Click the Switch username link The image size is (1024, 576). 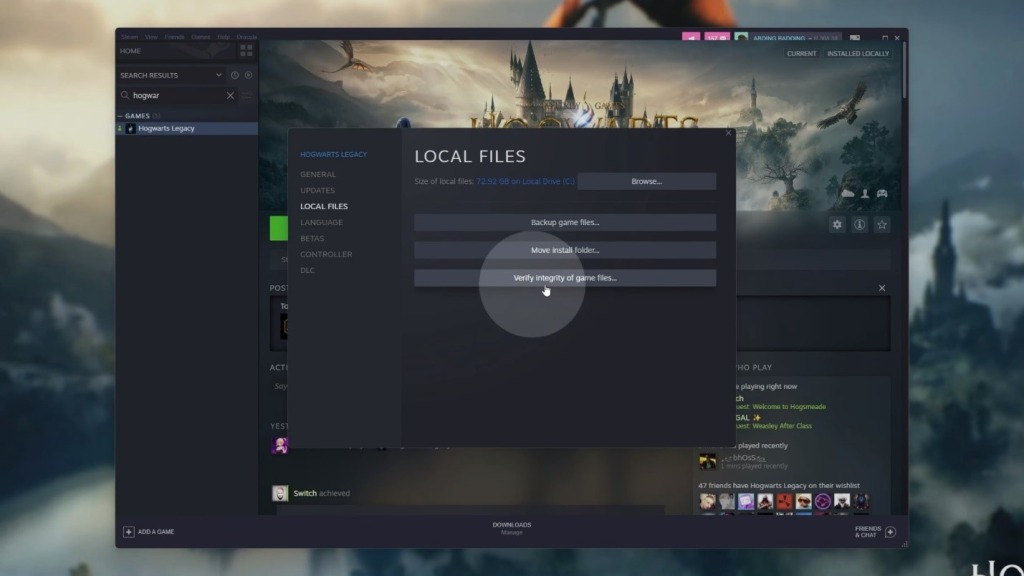click(305, 493)
